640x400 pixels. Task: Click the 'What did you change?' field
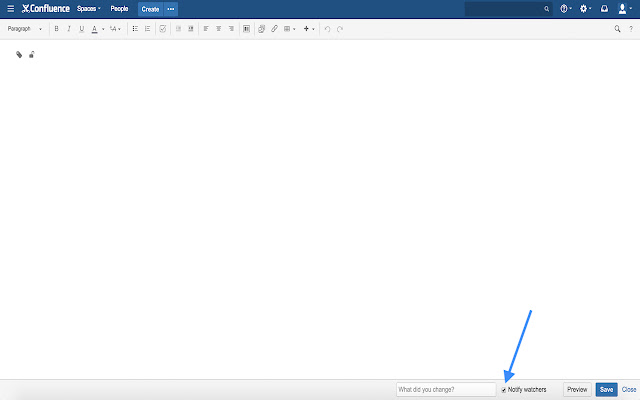(446, 389)
